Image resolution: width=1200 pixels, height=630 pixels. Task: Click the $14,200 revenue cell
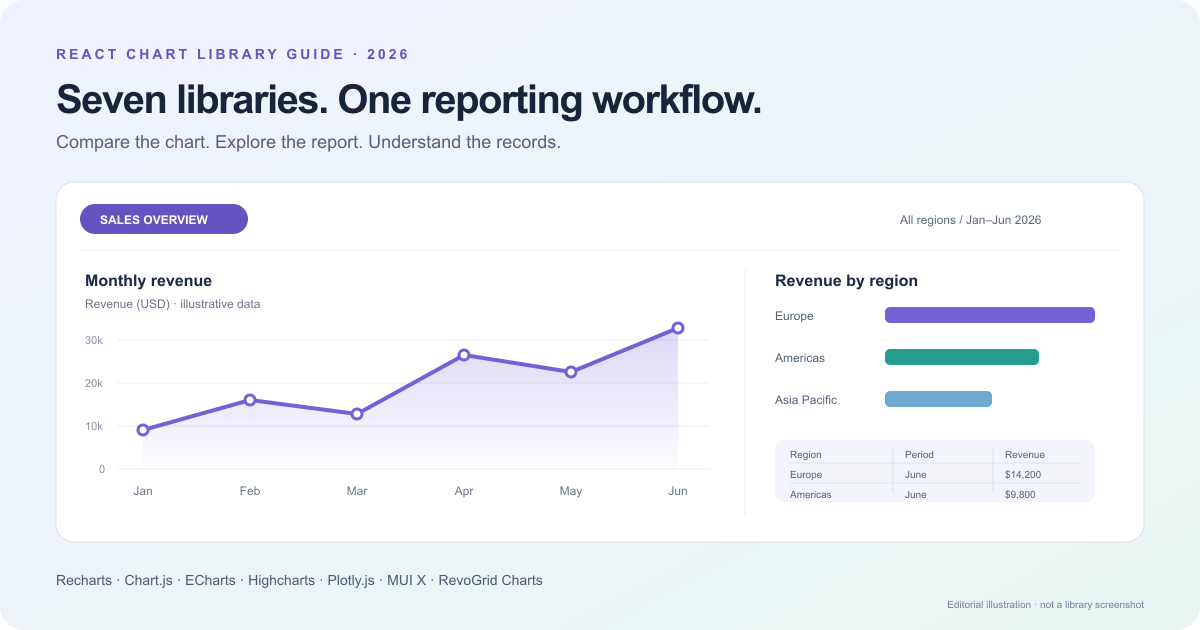[1023, 475]
